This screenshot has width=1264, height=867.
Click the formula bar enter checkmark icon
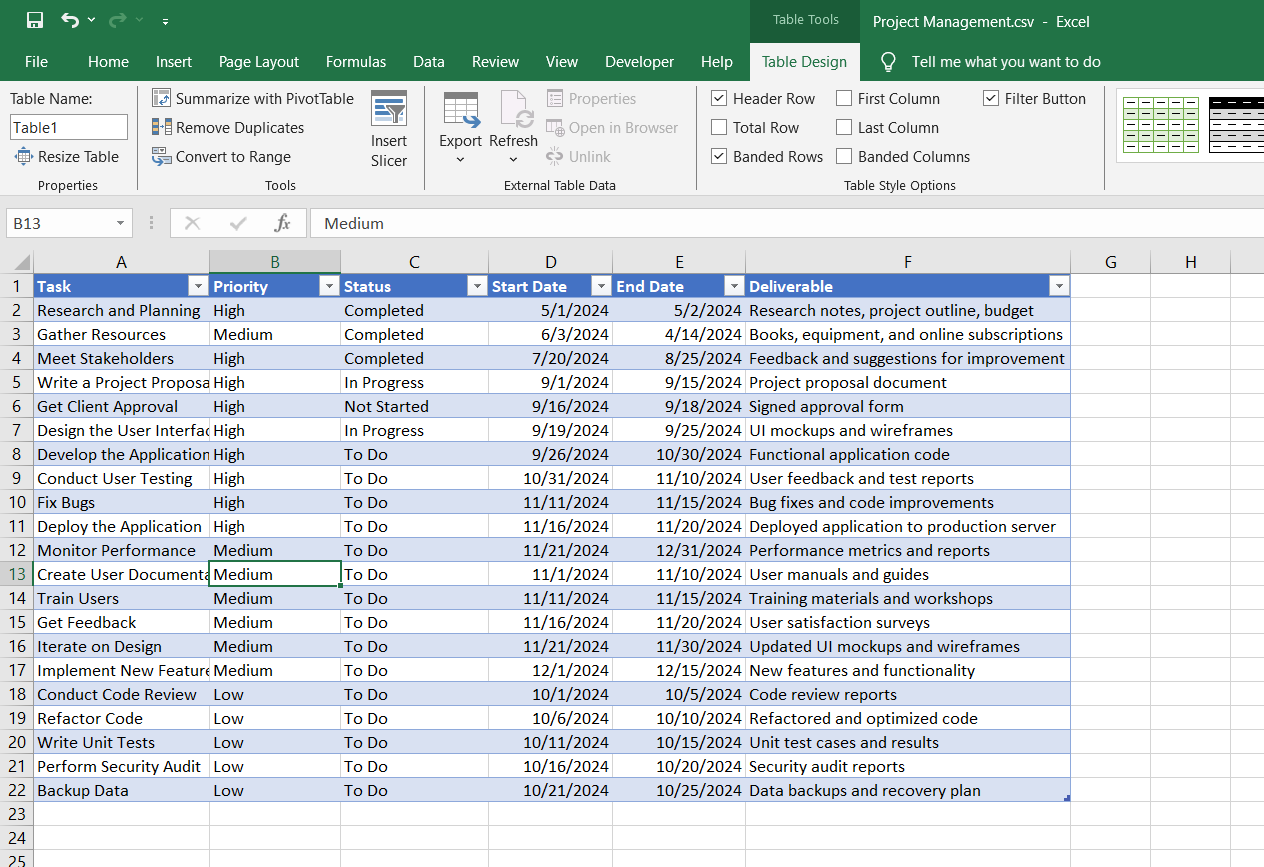(238, 223)
